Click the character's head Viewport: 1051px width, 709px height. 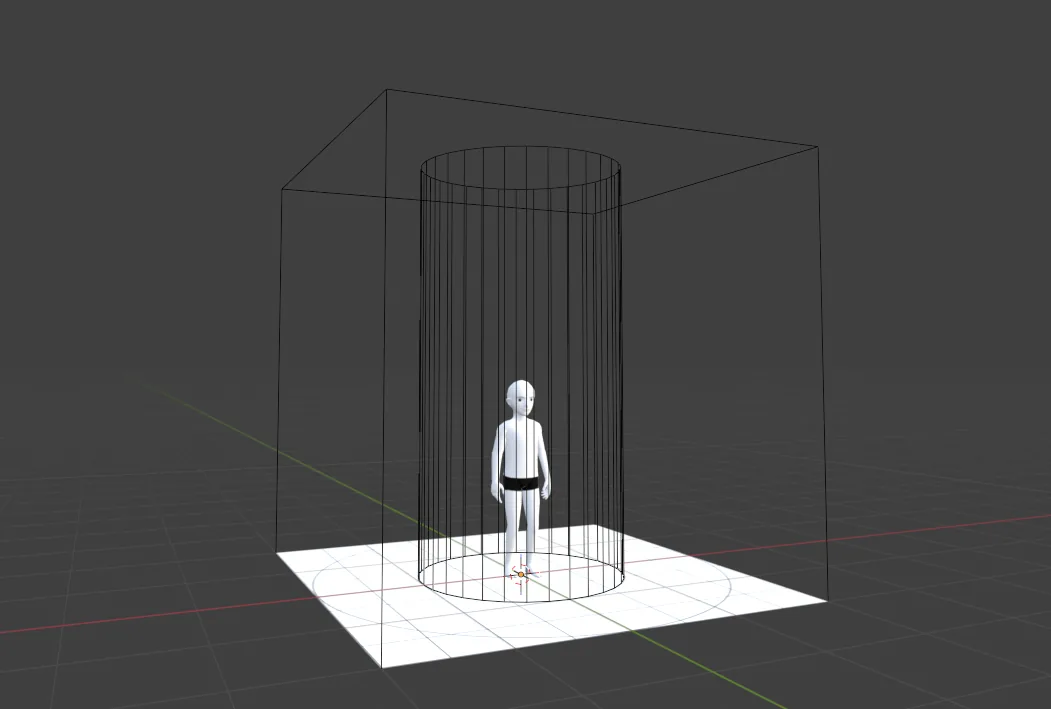click(521, 397)
